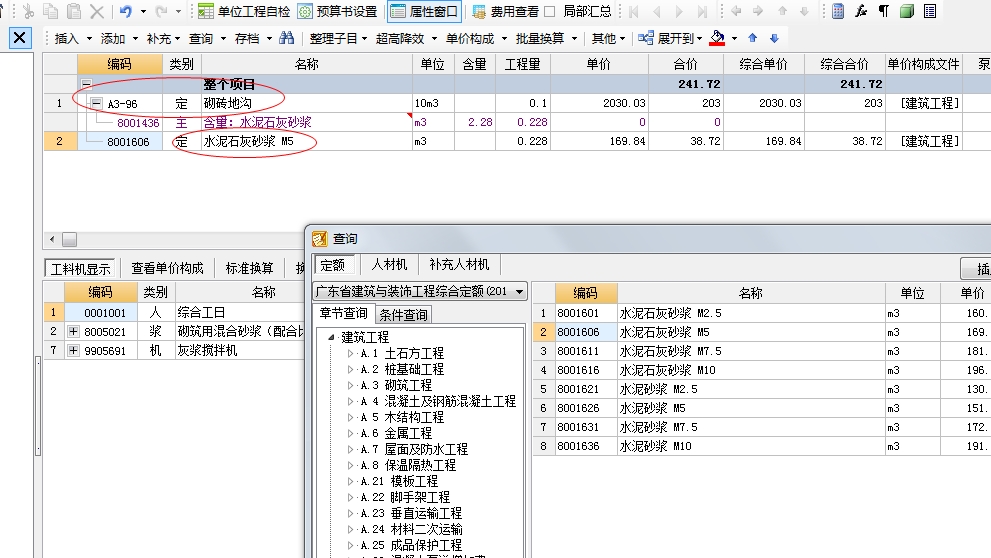The image size is (991, 558).
Task: Click the delete X icon in top toolbar
Action: pos(97,11)
